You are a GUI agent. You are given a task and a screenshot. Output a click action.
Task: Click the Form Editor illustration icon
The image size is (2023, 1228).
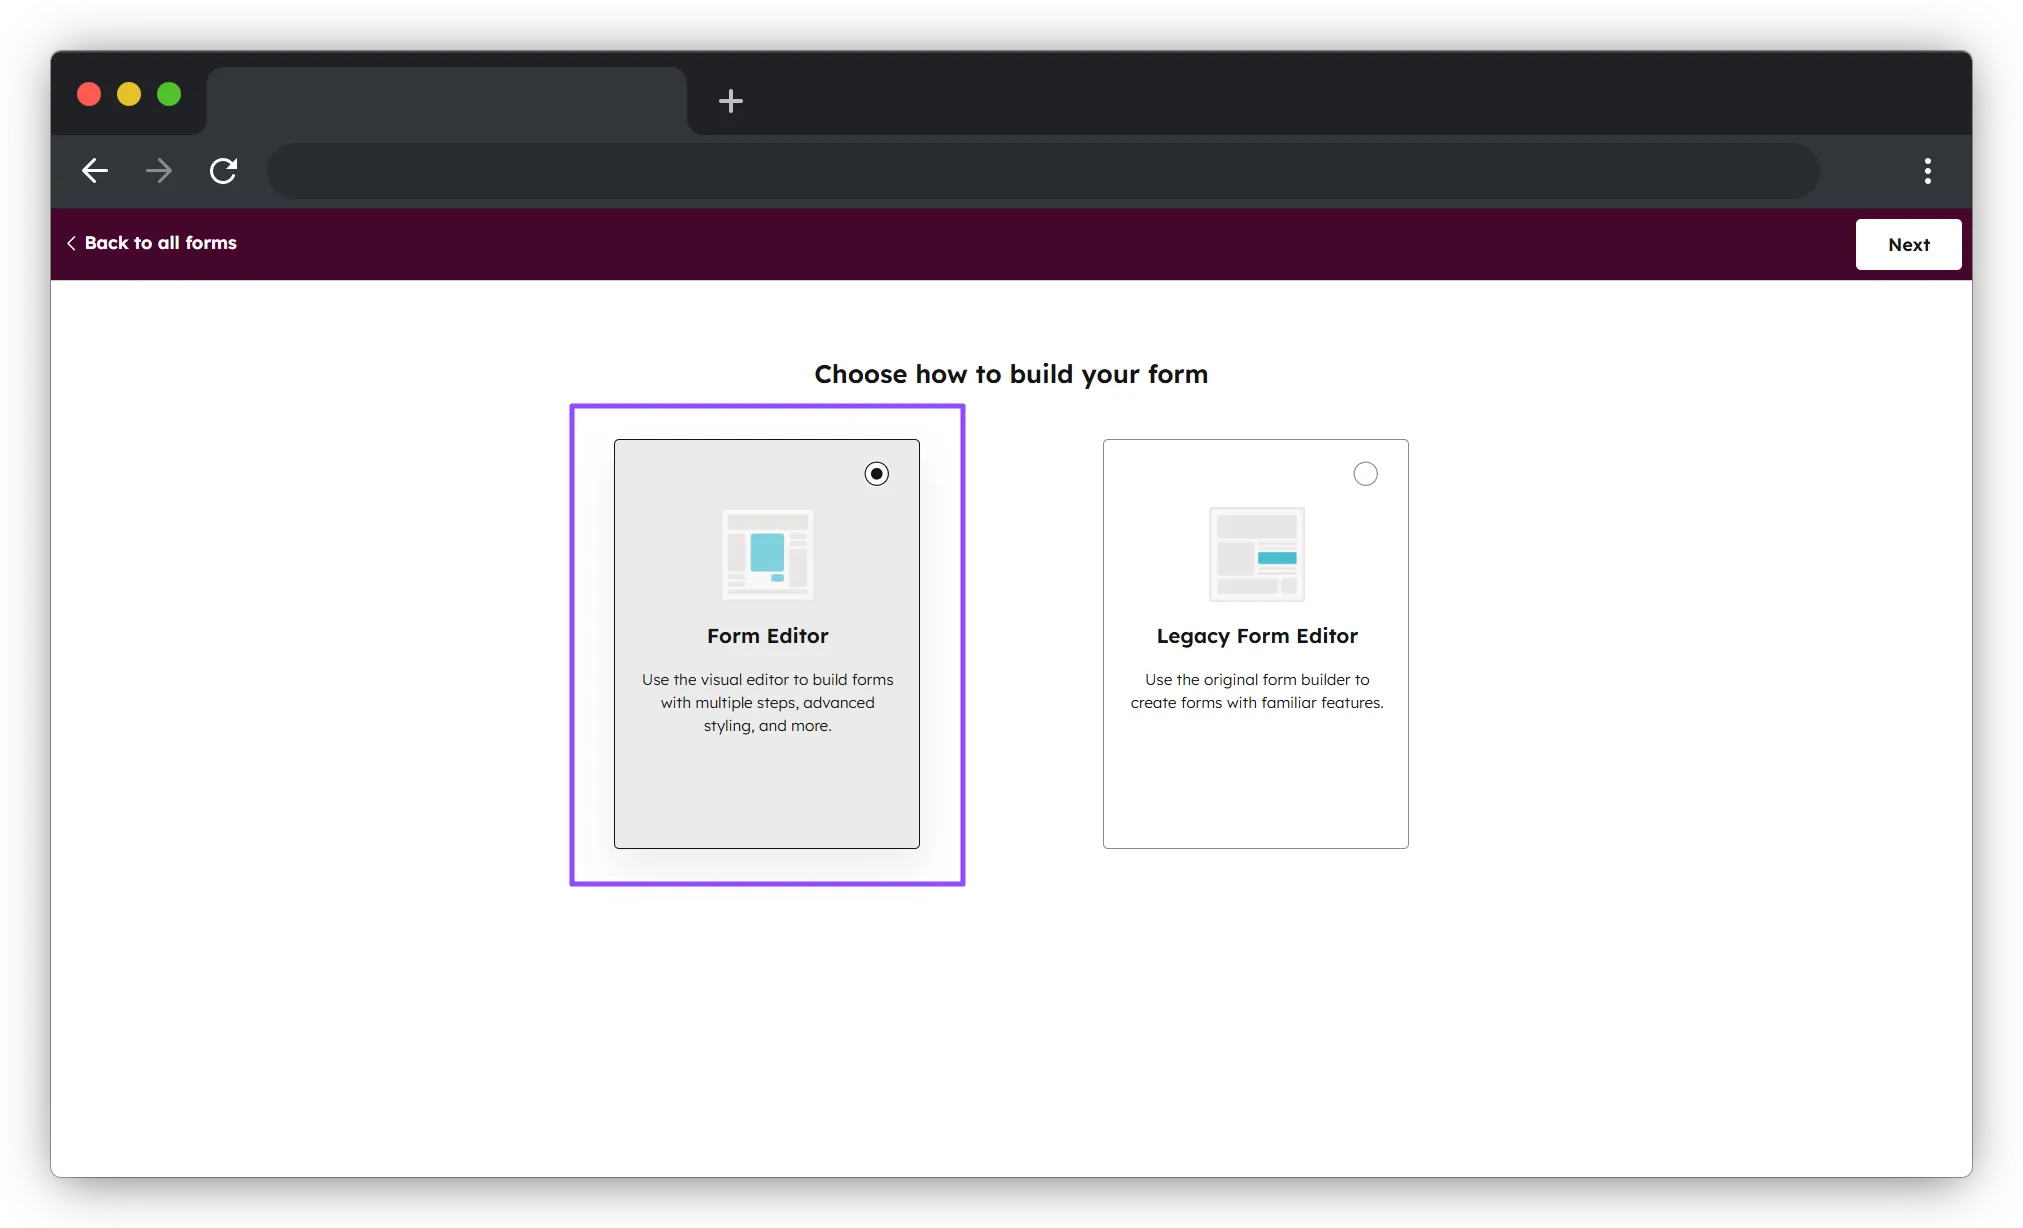pyautogui.click(x=767, y=554)
